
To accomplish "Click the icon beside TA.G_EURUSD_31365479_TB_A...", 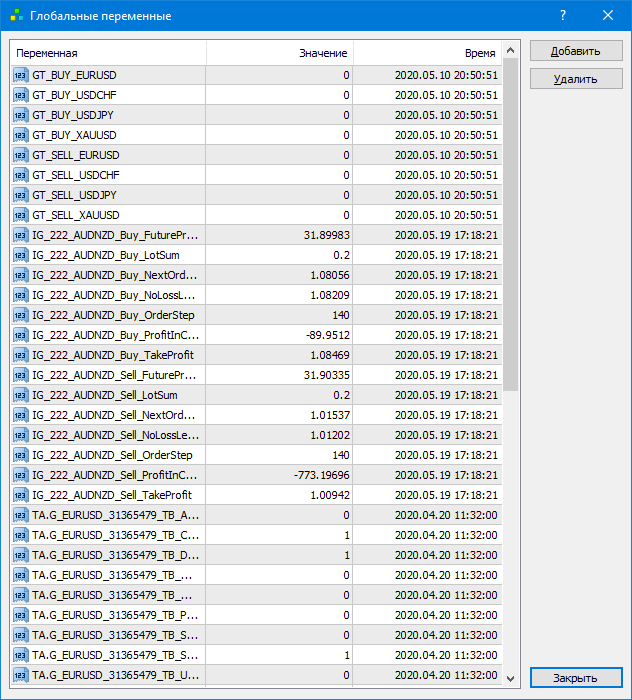I will (x=21, y=515).
